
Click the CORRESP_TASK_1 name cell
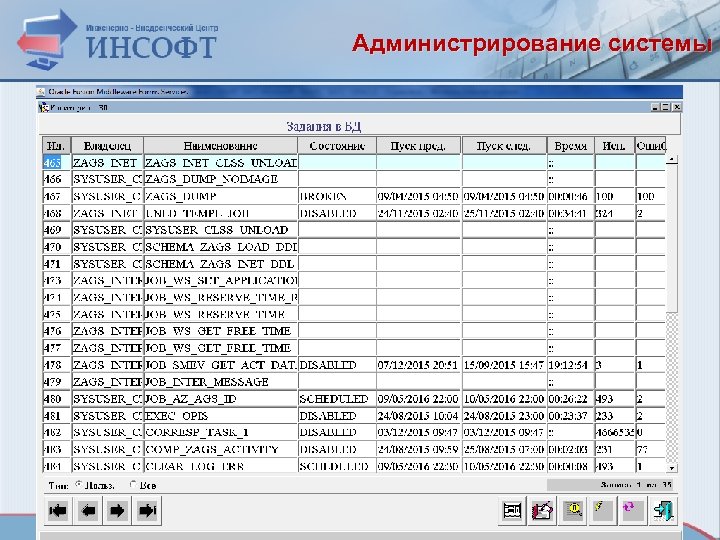tap(221, 432)
